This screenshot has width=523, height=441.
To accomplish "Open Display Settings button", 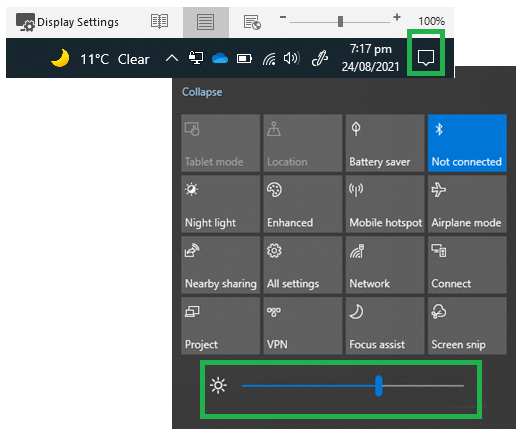I will [x=68, y=22].
